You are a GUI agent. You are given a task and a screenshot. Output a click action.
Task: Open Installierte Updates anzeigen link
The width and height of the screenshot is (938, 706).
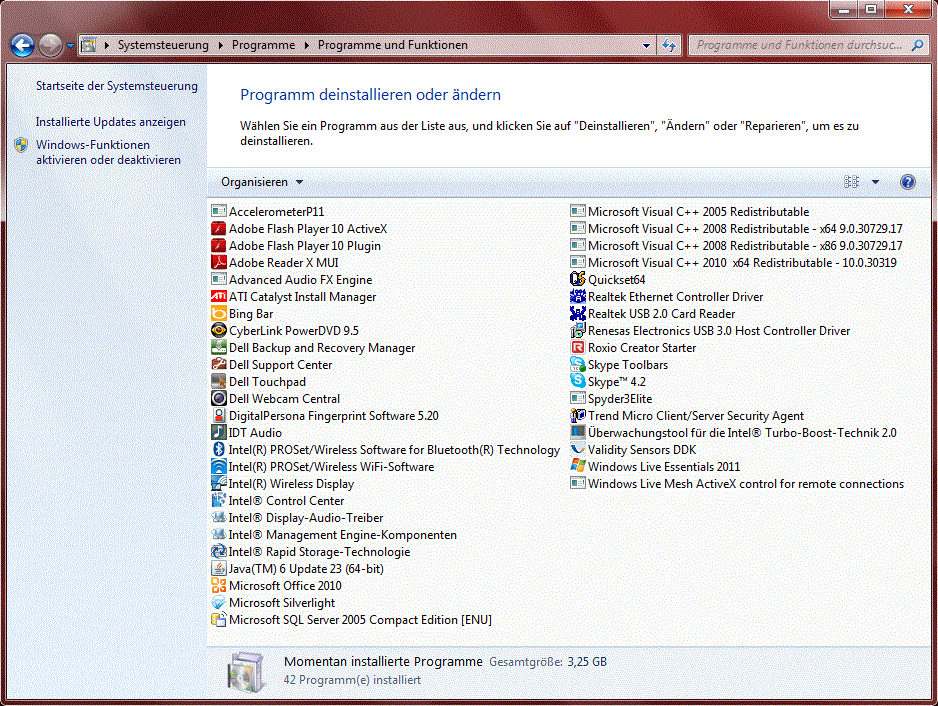point(111,121)
